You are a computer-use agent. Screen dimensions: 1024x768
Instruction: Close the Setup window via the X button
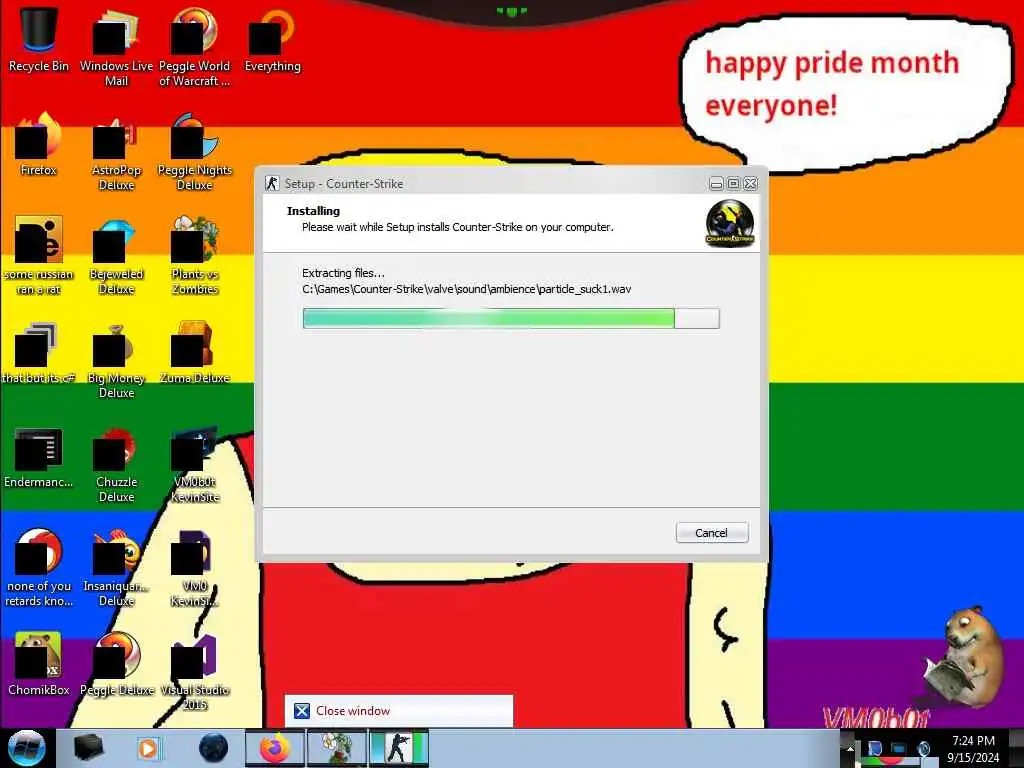click(x=750, y=184)
